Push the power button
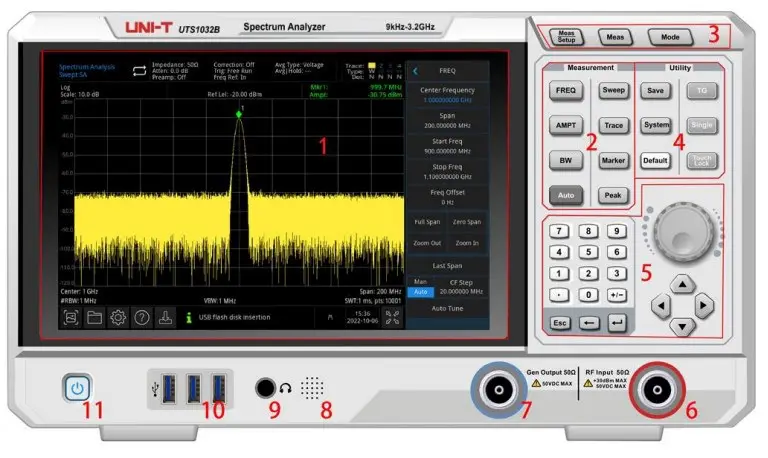The height and width of the screenshot is (458, 768). pyautogui.click(x=77, y=388)
